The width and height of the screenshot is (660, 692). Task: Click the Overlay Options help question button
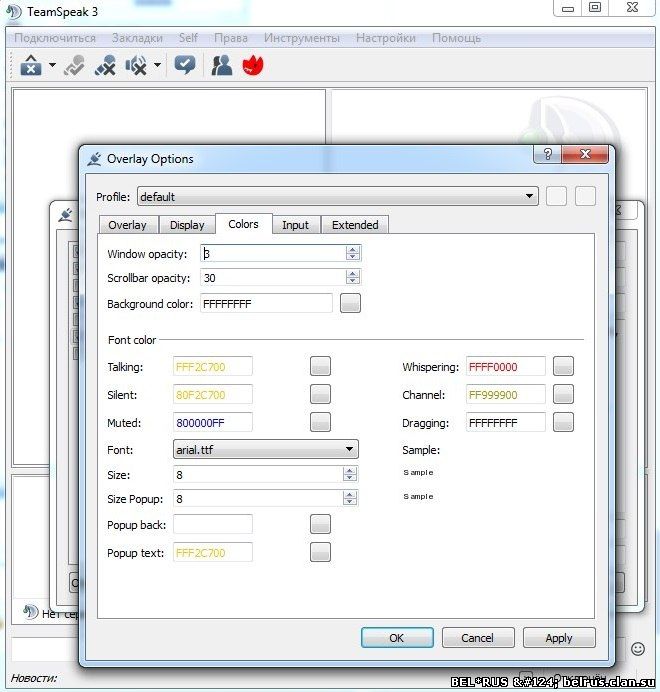(x=548, y=154)
